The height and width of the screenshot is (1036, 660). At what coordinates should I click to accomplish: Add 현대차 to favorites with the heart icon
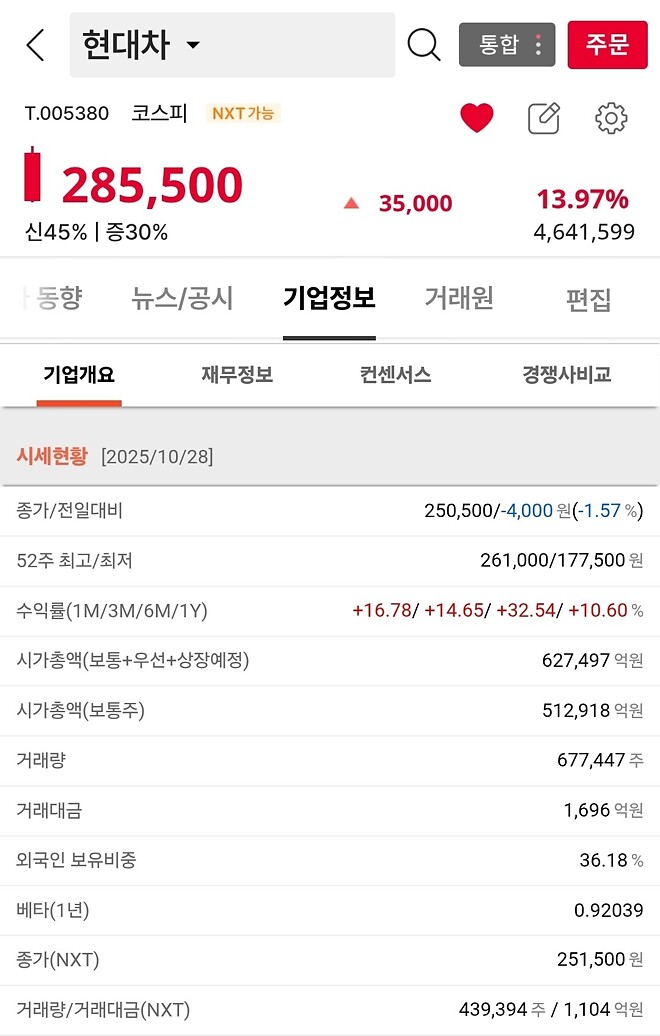477,117
